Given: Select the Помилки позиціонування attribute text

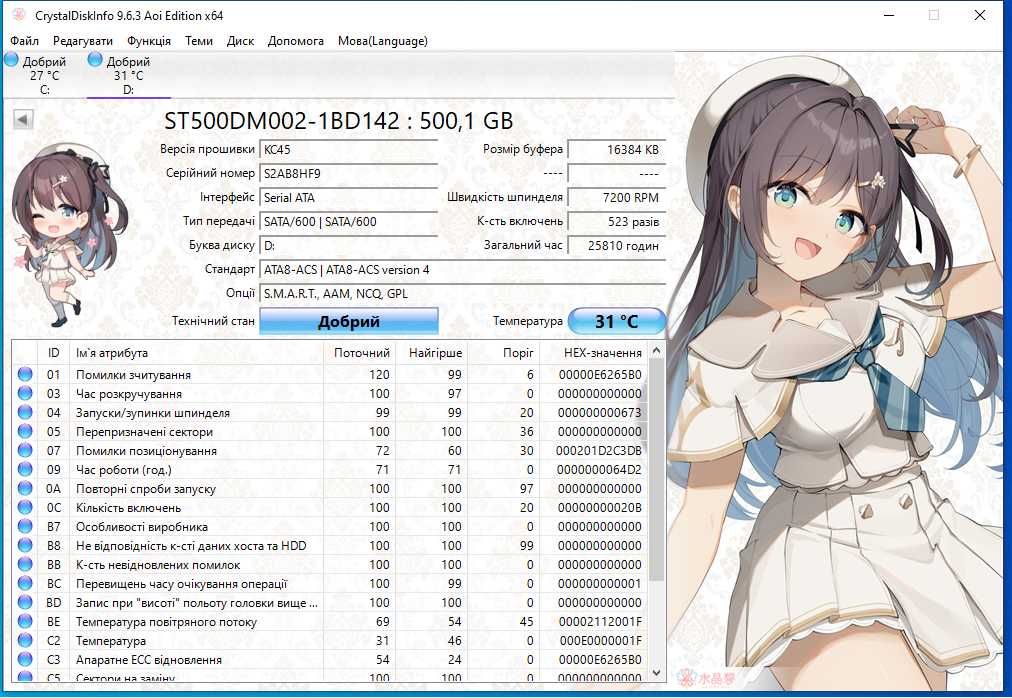Looking at the screenshot, I should 146,451.
